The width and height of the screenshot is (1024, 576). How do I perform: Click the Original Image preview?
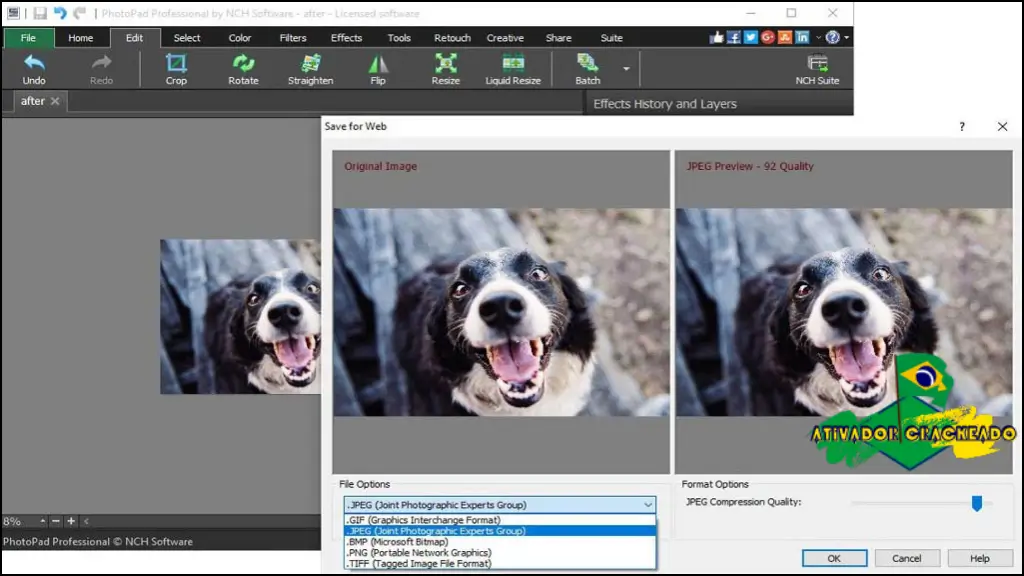click(501, 312)
